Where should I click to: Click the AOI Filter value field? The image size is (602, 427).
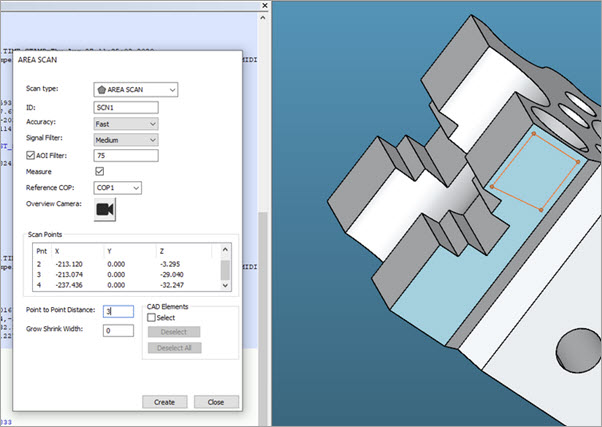(x=126, y=155)
